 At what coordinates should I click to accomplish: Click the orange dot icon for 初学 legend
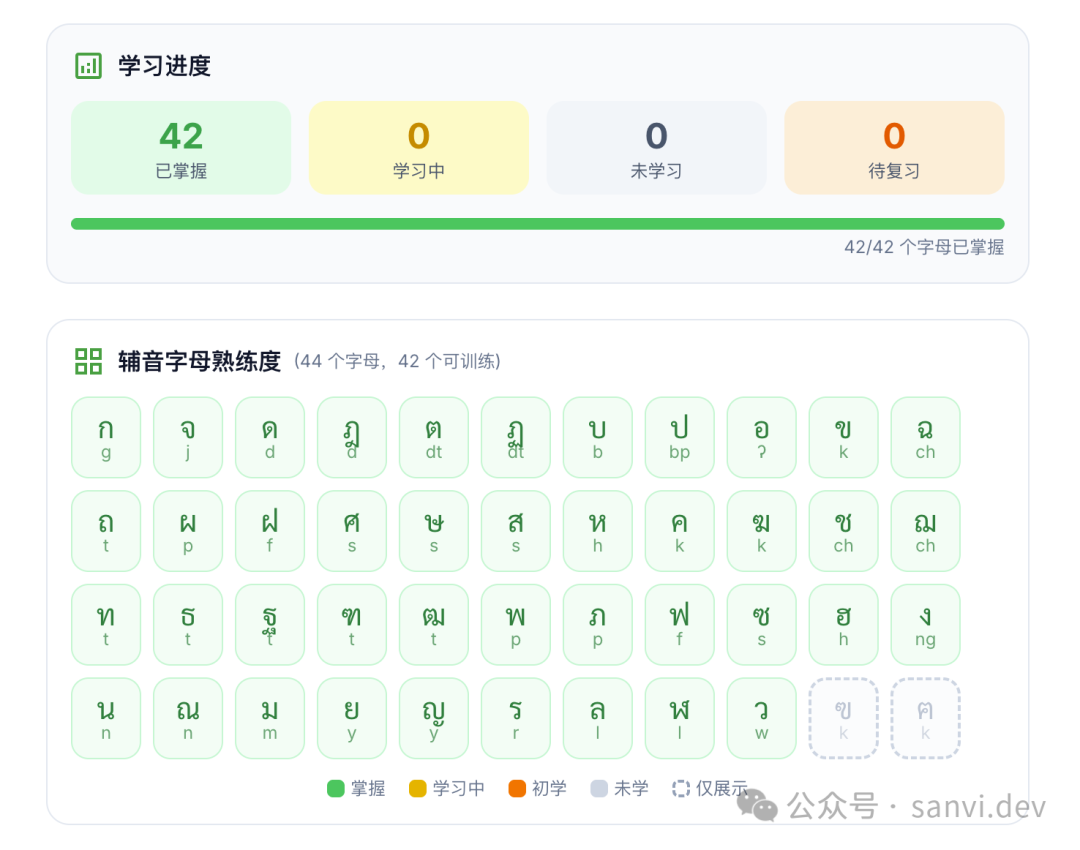(518, 788)
